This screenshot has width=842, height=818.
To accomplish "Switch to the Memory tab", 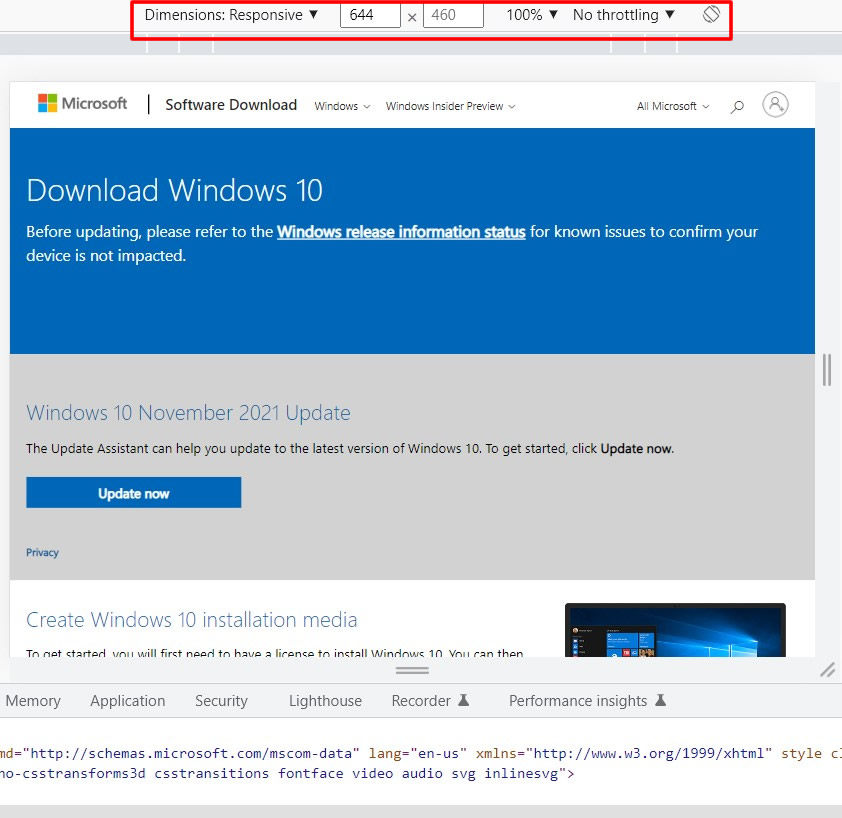I will (x=33, y=701).
